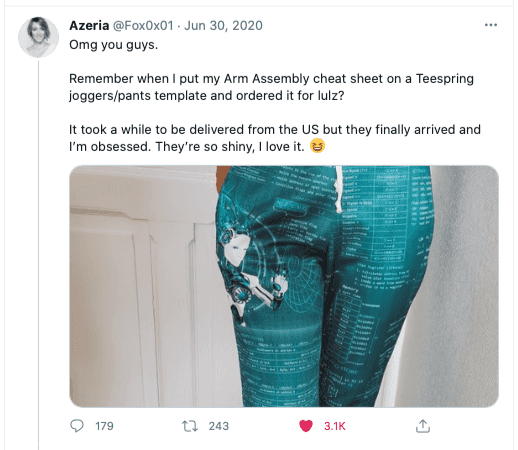This screenshot has width=518, height=450.
Task: Open the three-dot more options menu
Action: [x=491, y=25]
